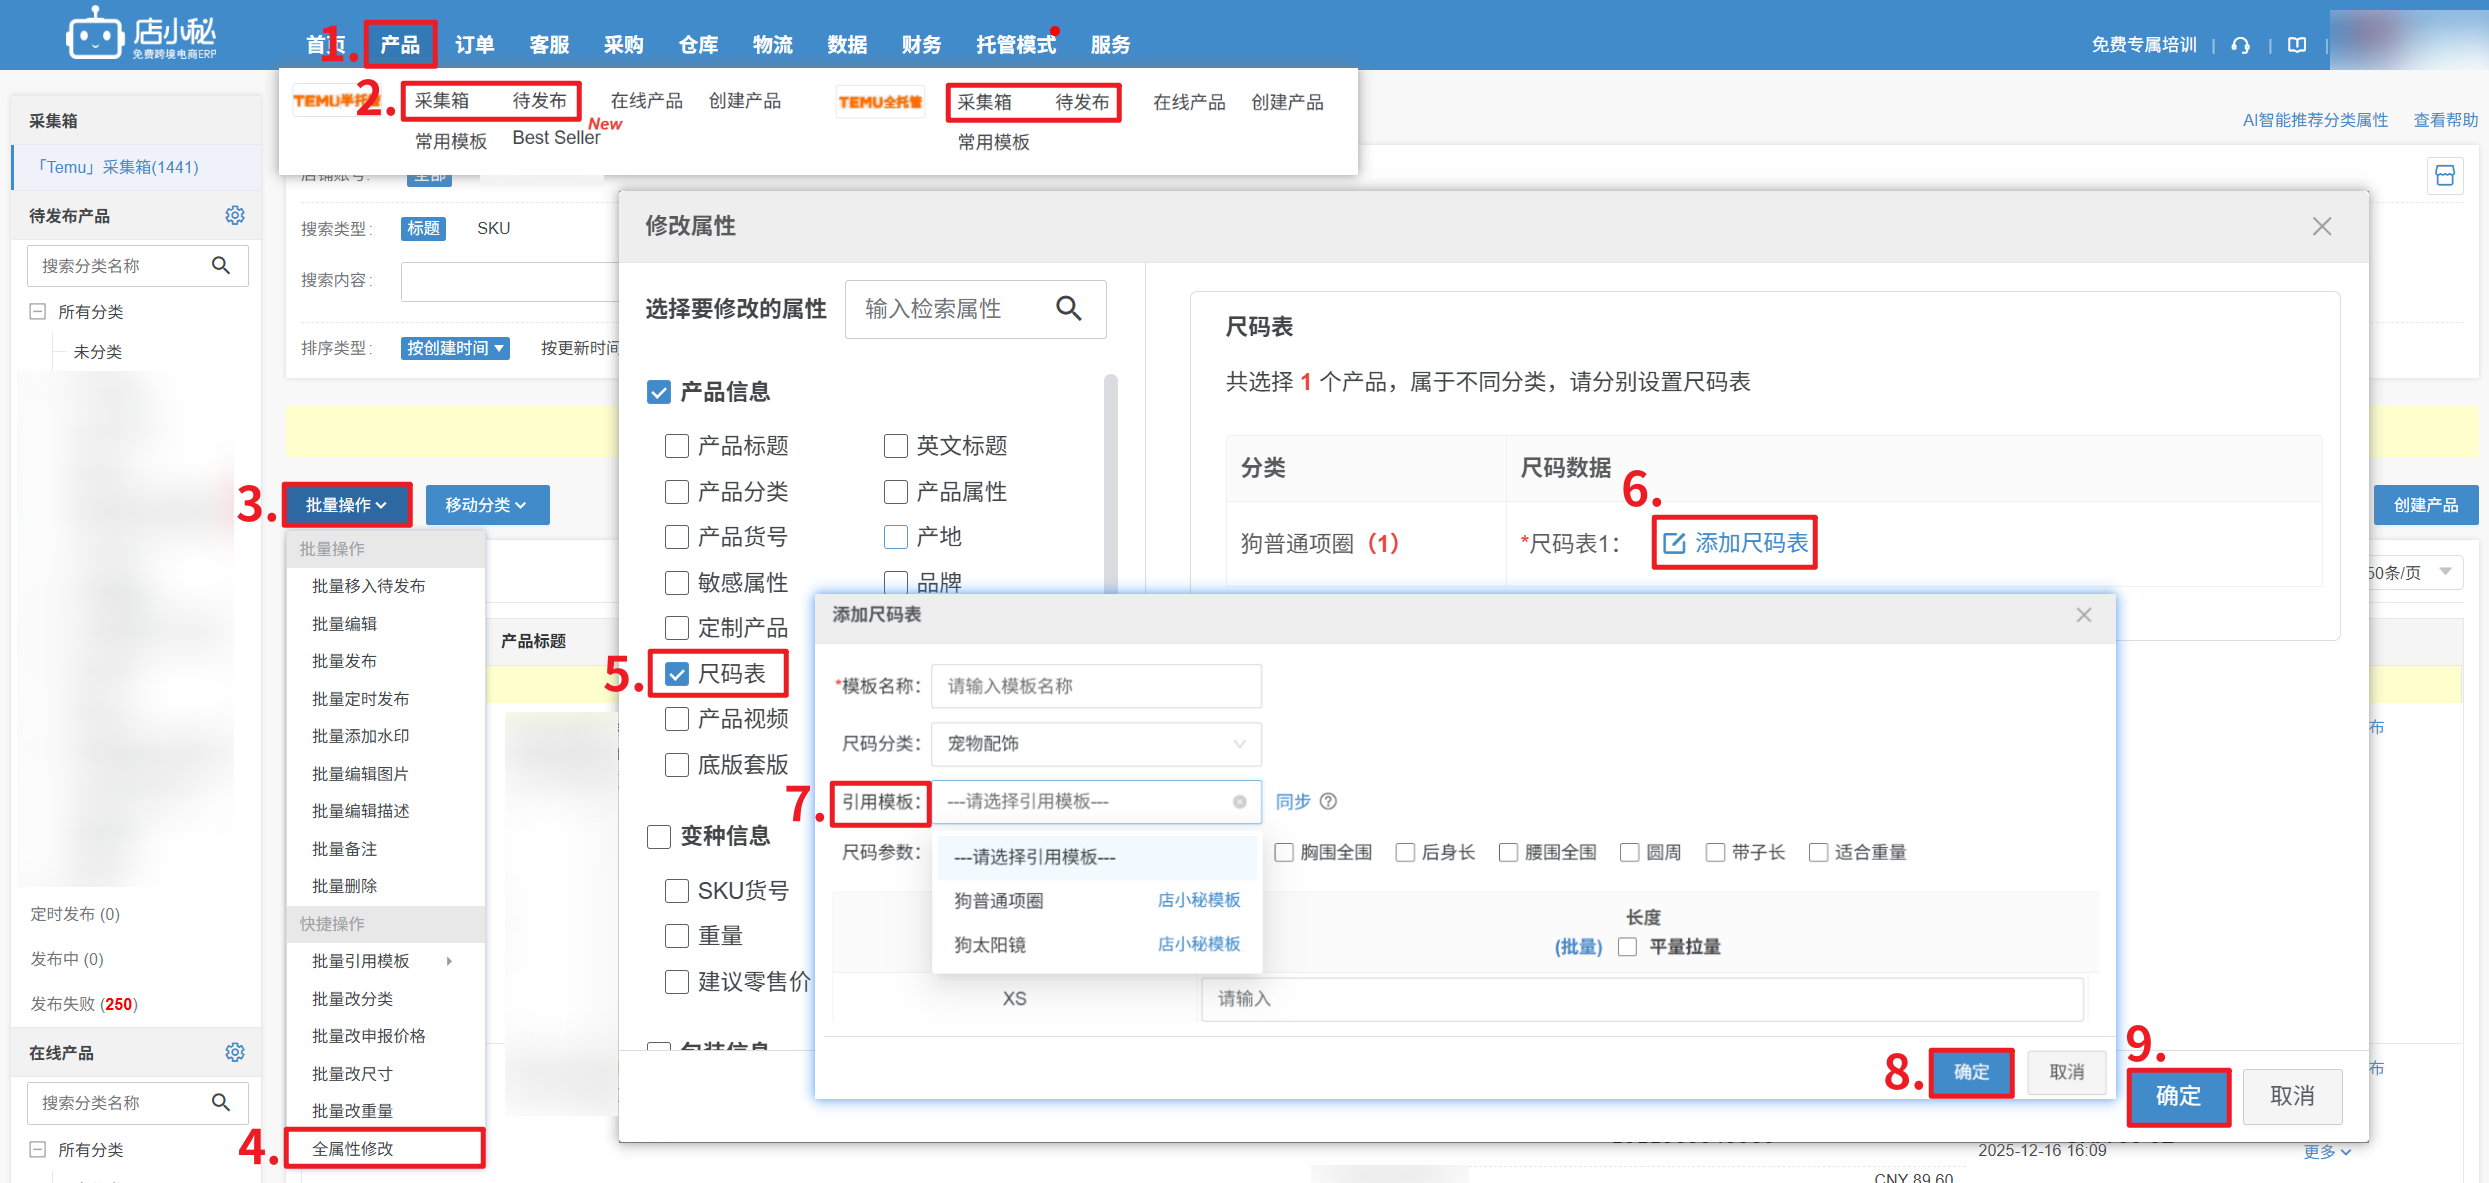This screenshot has height=1183, width=2489.
Task: Click gear icon beside 待发布产品
Action: [x=235, y=215]
